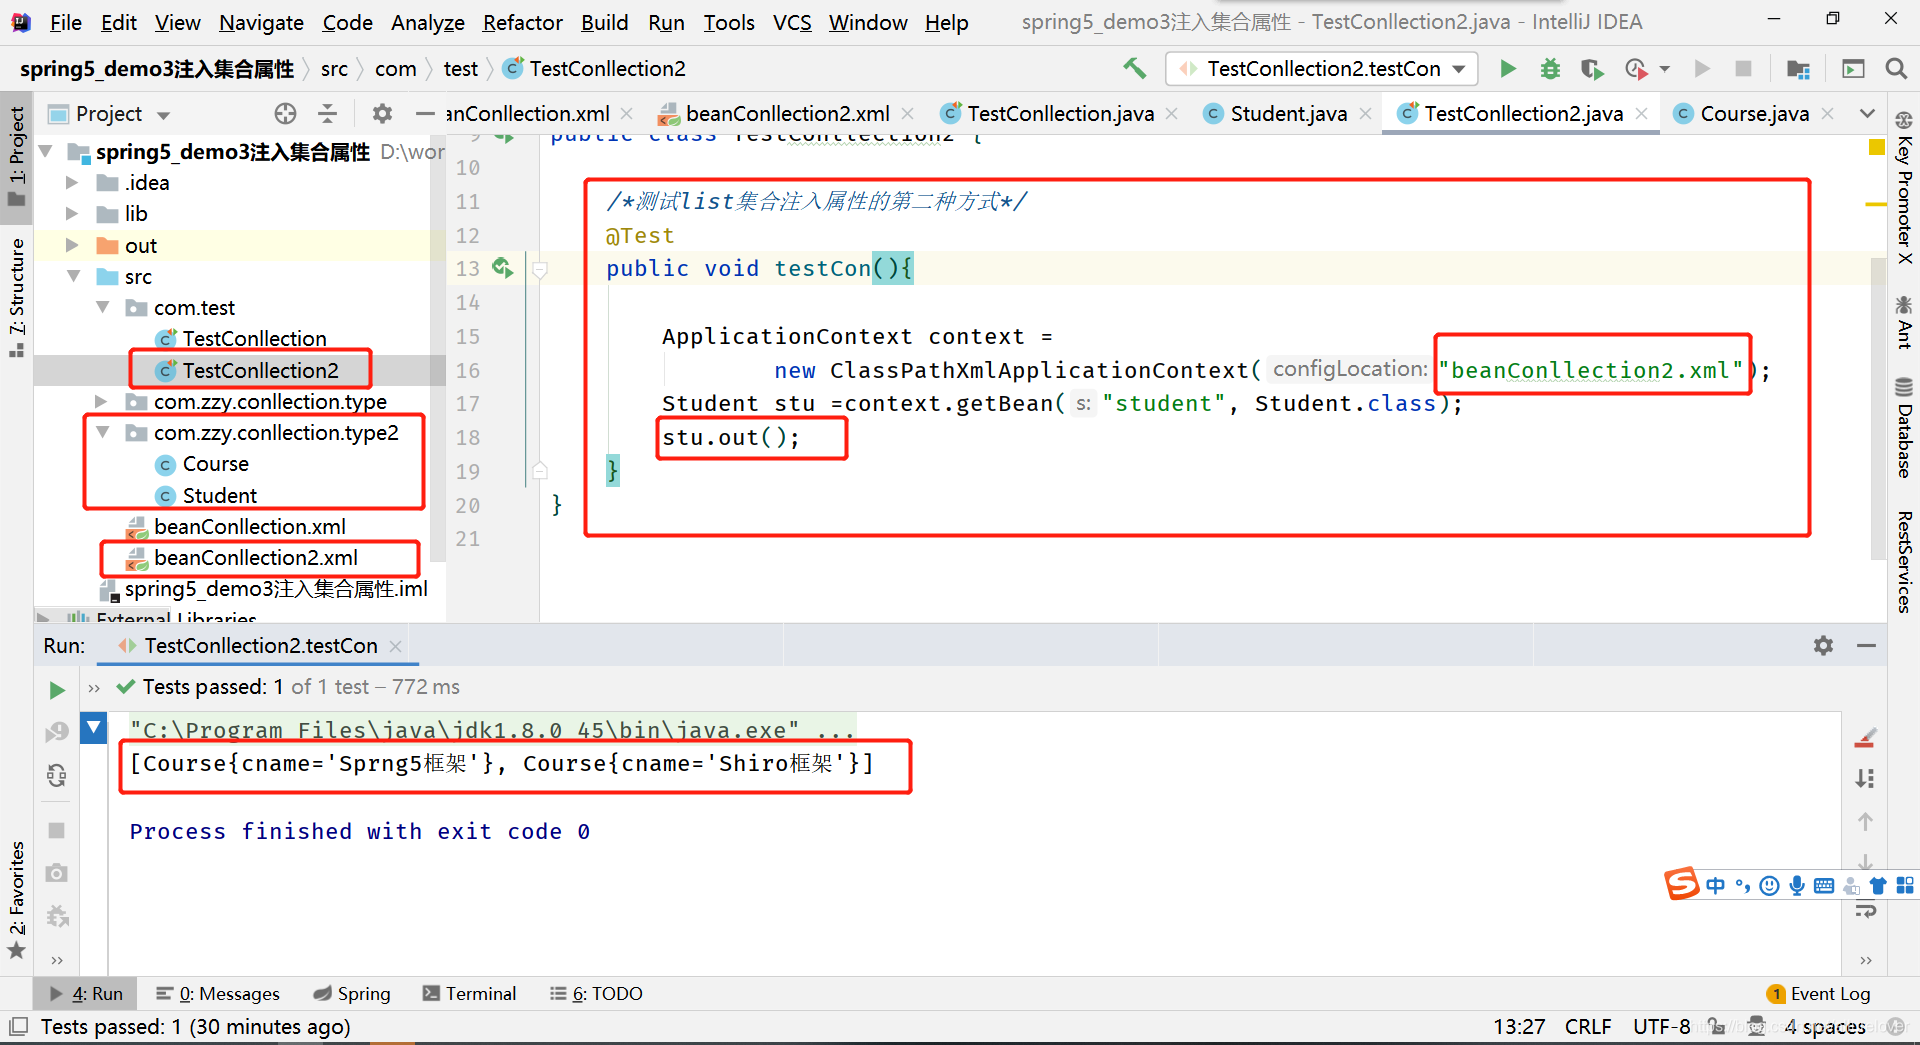1920x1045 pixels.
Task: Start debugging with the bug icon
Action: tap(1550, 68)
